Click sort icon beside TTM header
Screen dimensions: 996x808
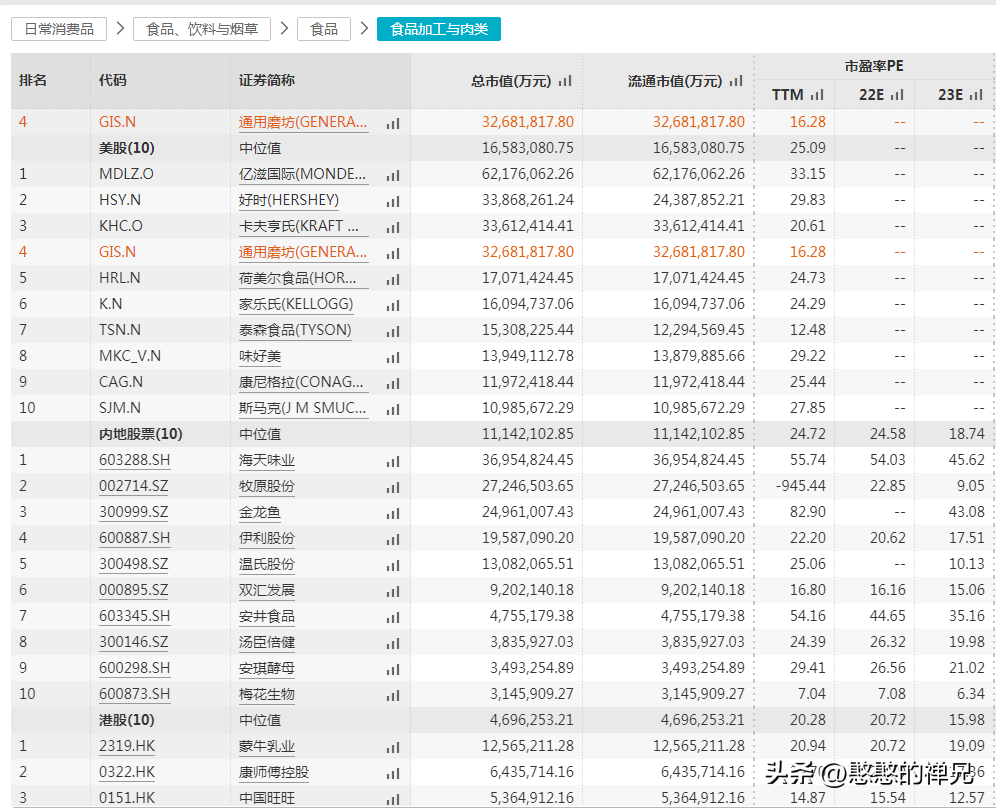(817, 95)
